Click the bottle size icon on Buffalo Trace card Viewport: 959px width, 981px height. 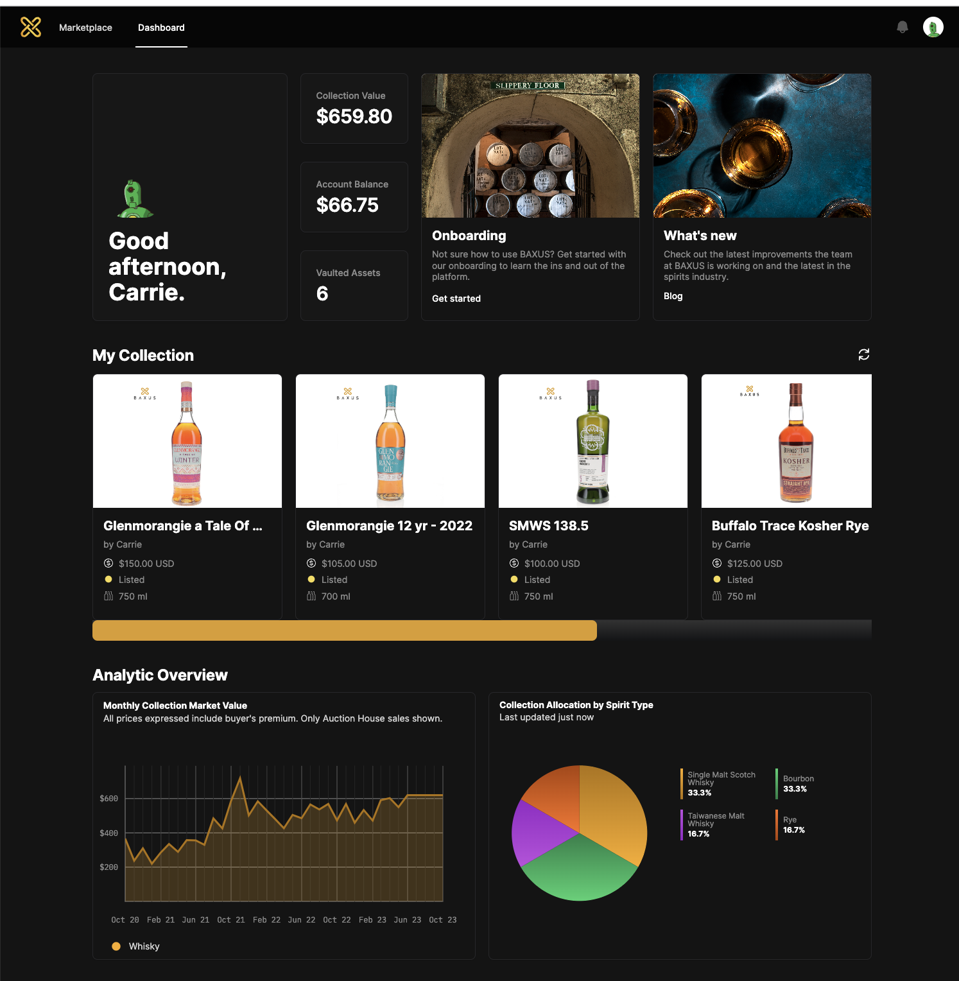pos(717,596)
